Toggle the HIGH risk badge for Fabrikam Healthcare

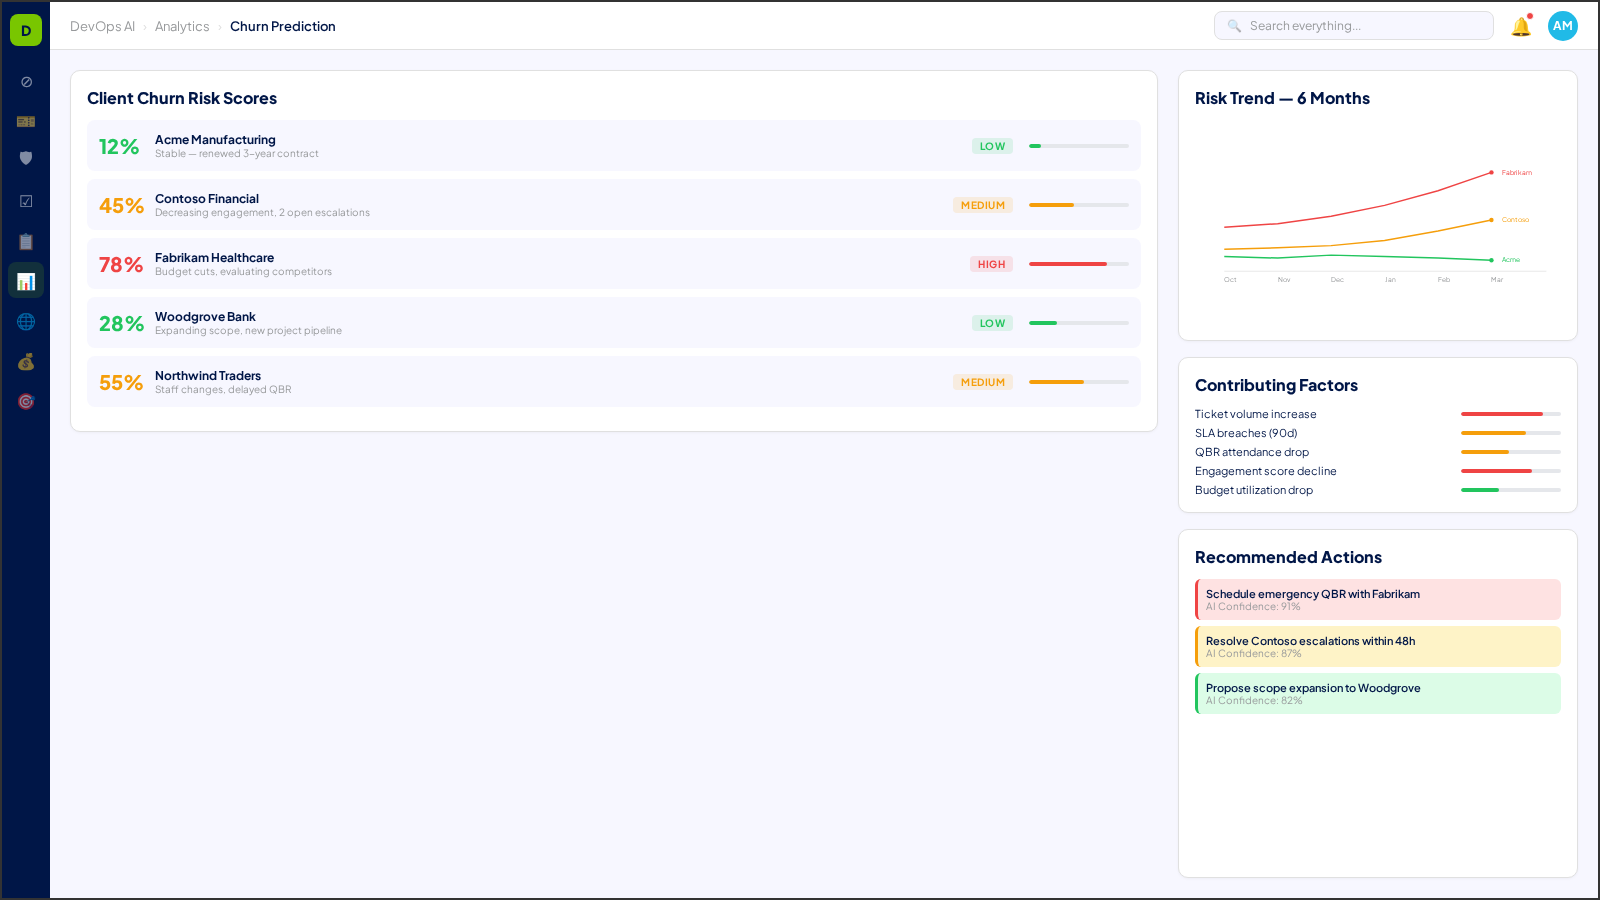(991, 264)
